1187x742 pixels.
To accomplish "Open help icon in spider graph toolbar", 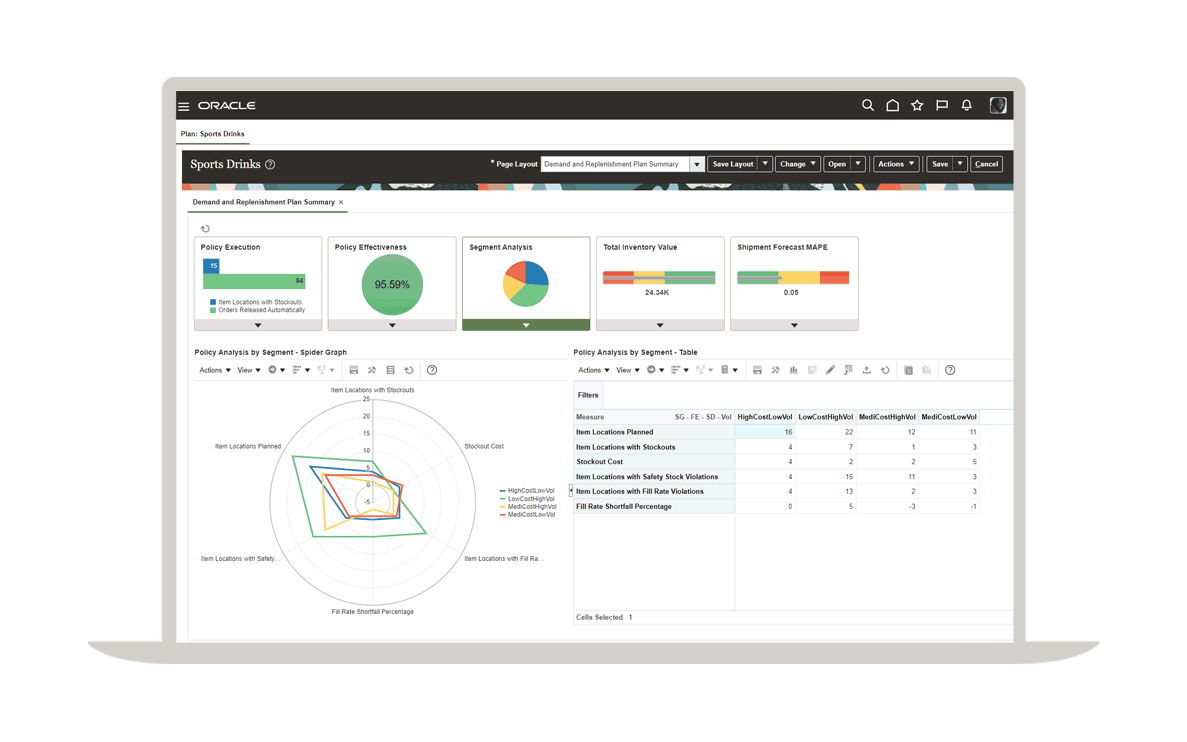I will (432, 370).
